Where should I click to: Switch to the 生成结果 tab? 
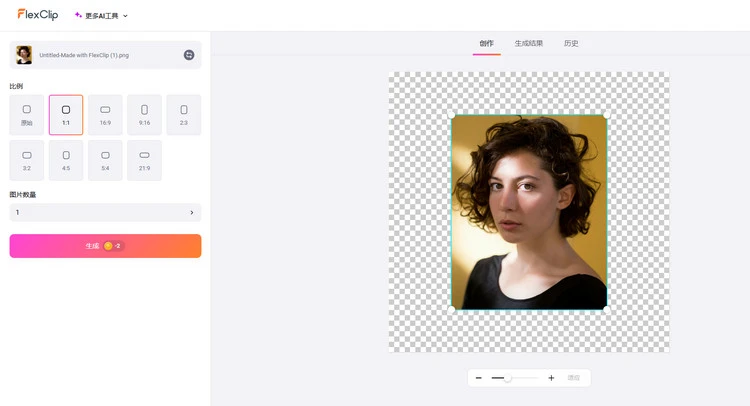click(528, 43)
